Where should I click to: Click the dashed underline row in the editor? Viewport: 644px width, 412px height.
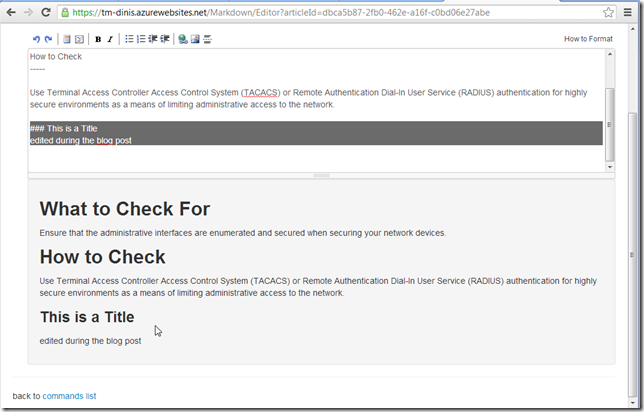37,69
